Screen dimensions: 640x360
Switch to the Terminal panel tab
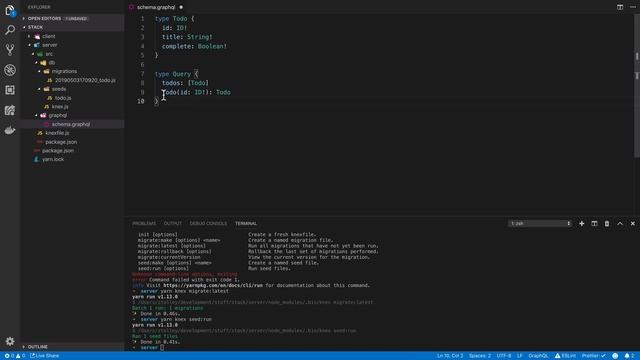coord(246,224)
